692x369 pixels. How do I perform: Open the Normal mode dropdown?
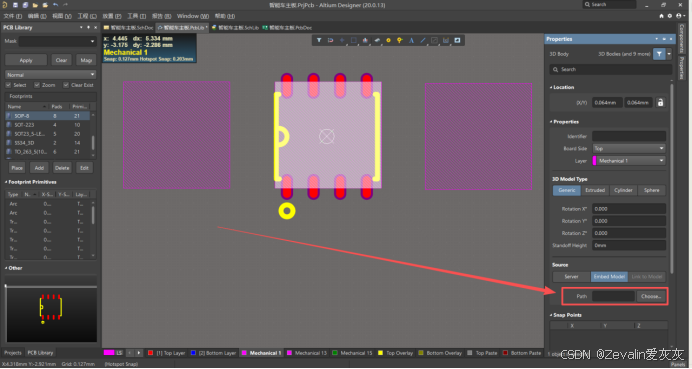pyautogui.click(x=50, y=75)
